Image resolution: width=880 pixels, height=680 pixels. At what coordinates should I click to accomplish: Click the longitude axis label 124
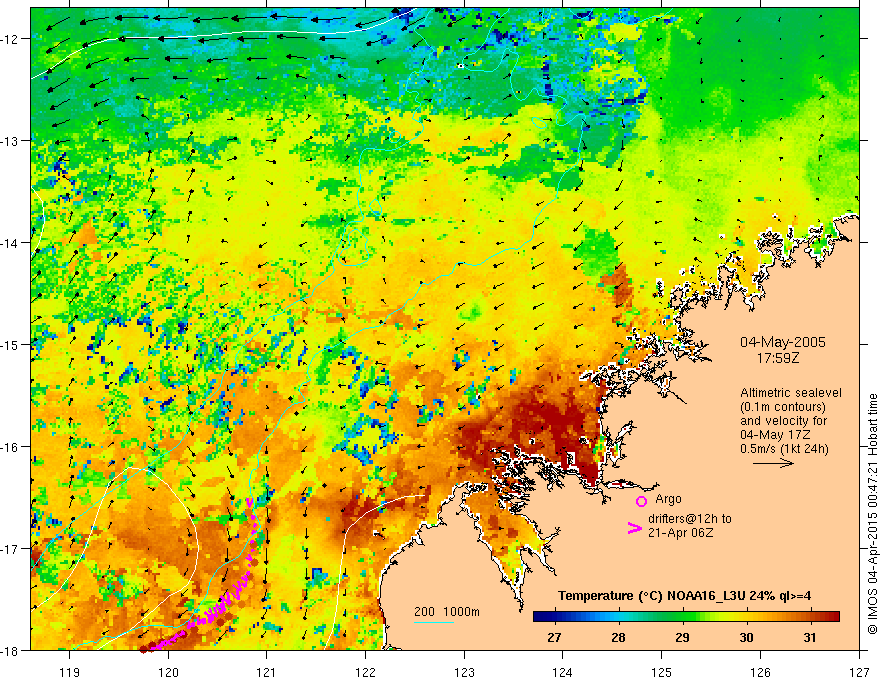pyautogui.click(x=563, y=672)
